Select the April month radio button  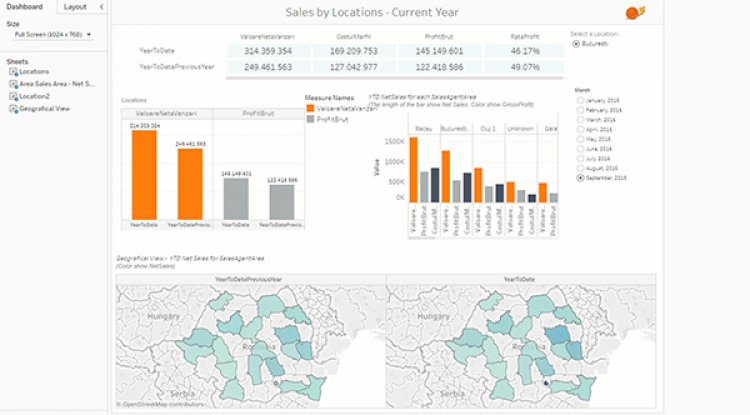580,130
